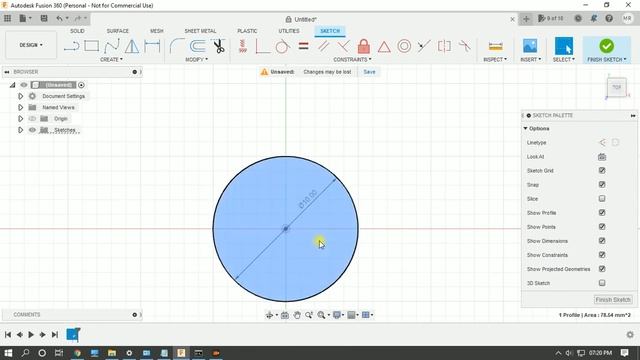Switch to the SOLID tab
The width and height of the screenshot is (640, 360).
click(77, 31)
